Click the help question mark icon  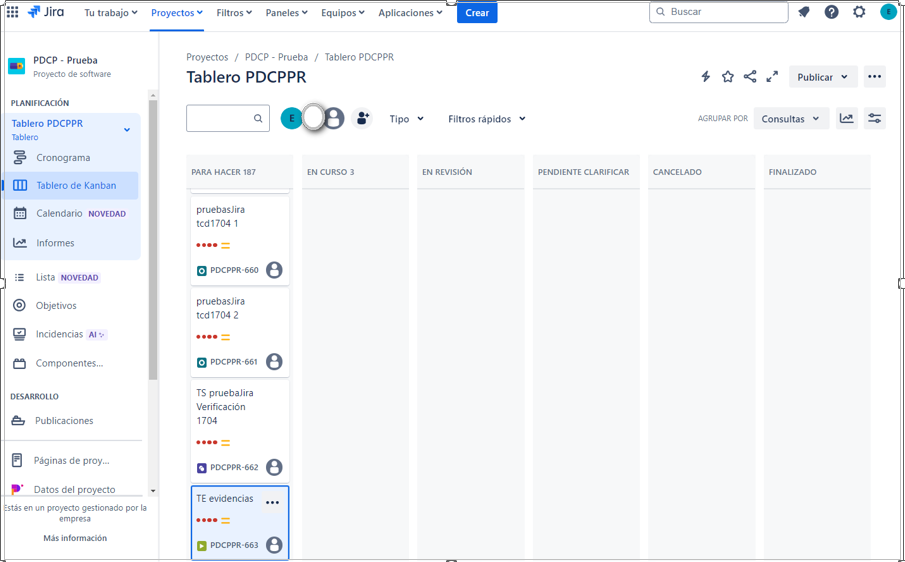[x=831, y=12]
